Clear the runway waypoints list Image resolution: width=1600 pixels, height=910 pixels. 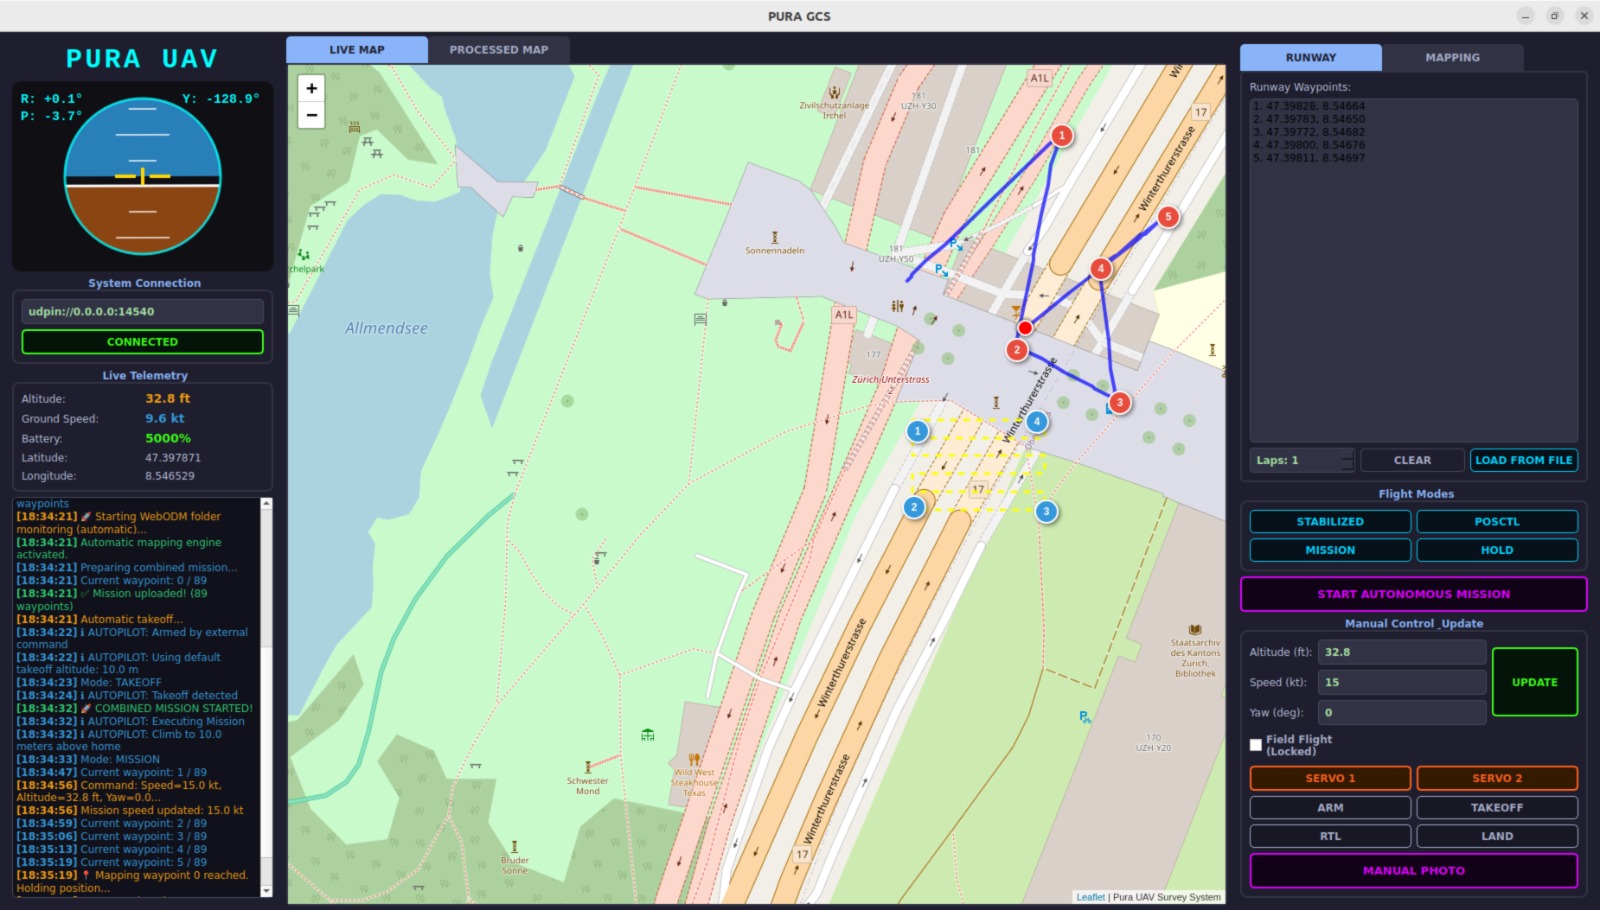click(1412, 460)
